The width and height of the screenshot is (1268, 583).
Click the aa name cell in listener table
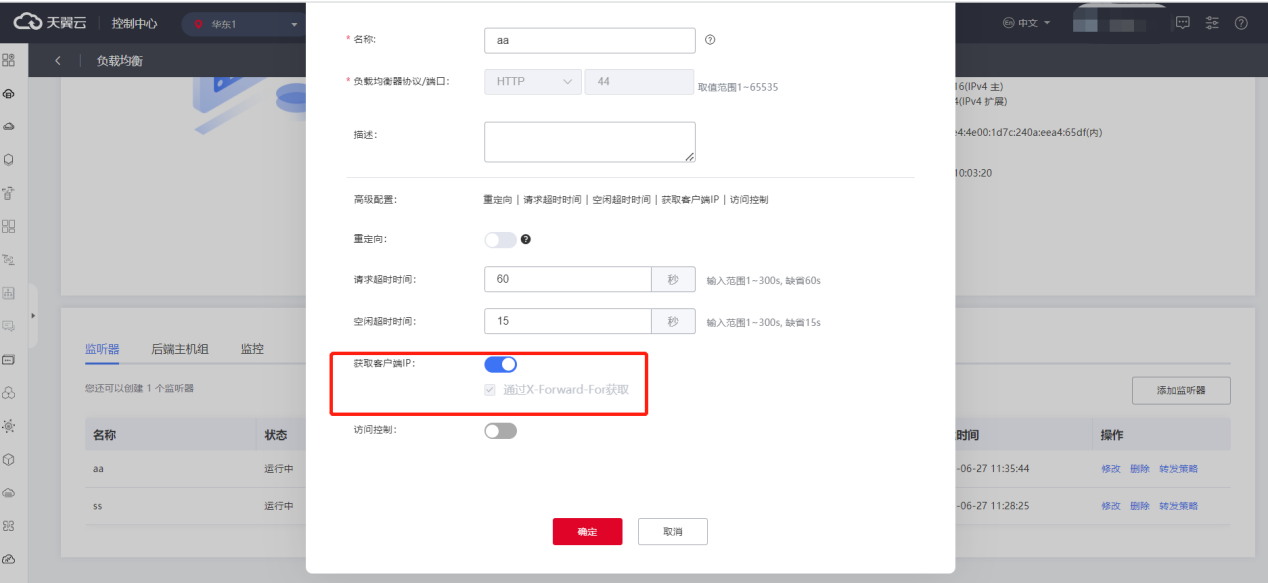98,468
